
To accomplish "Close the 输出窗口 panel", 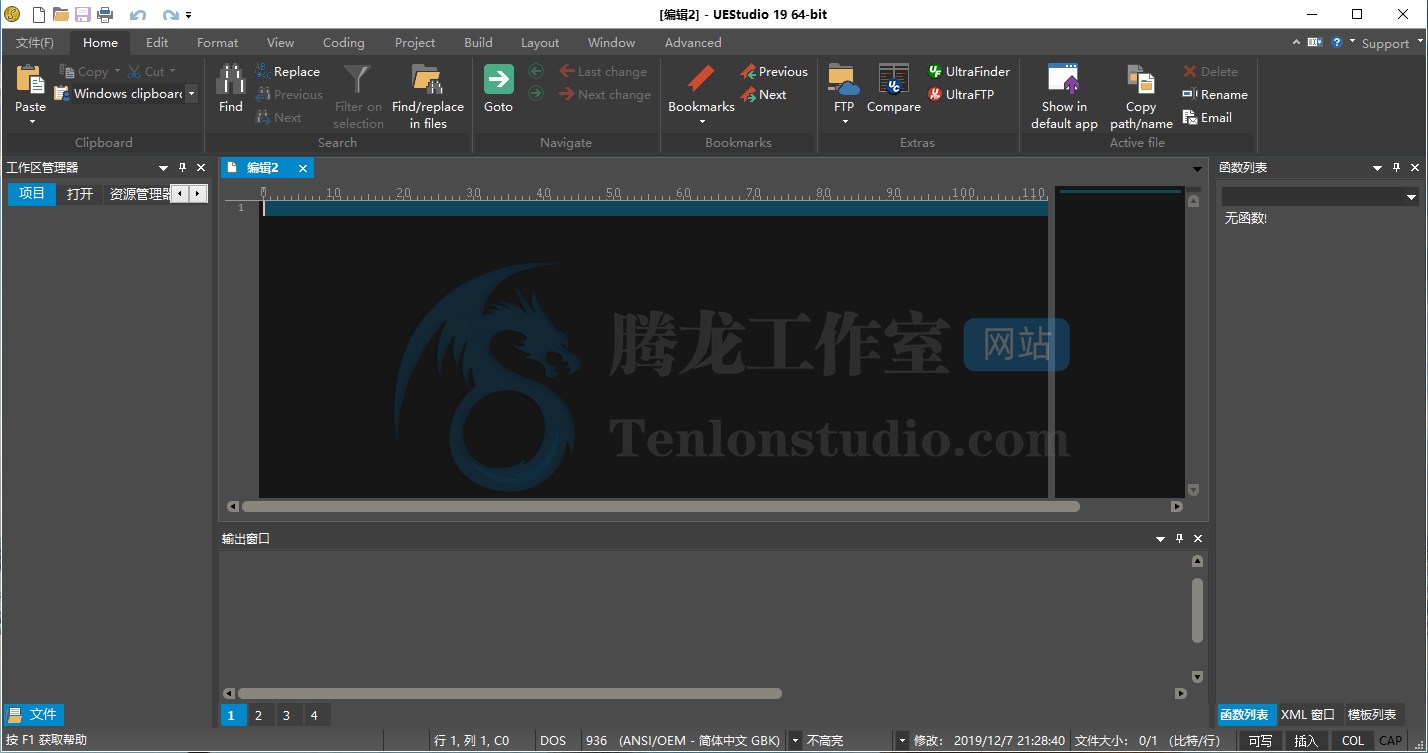I will [1198, 538].
